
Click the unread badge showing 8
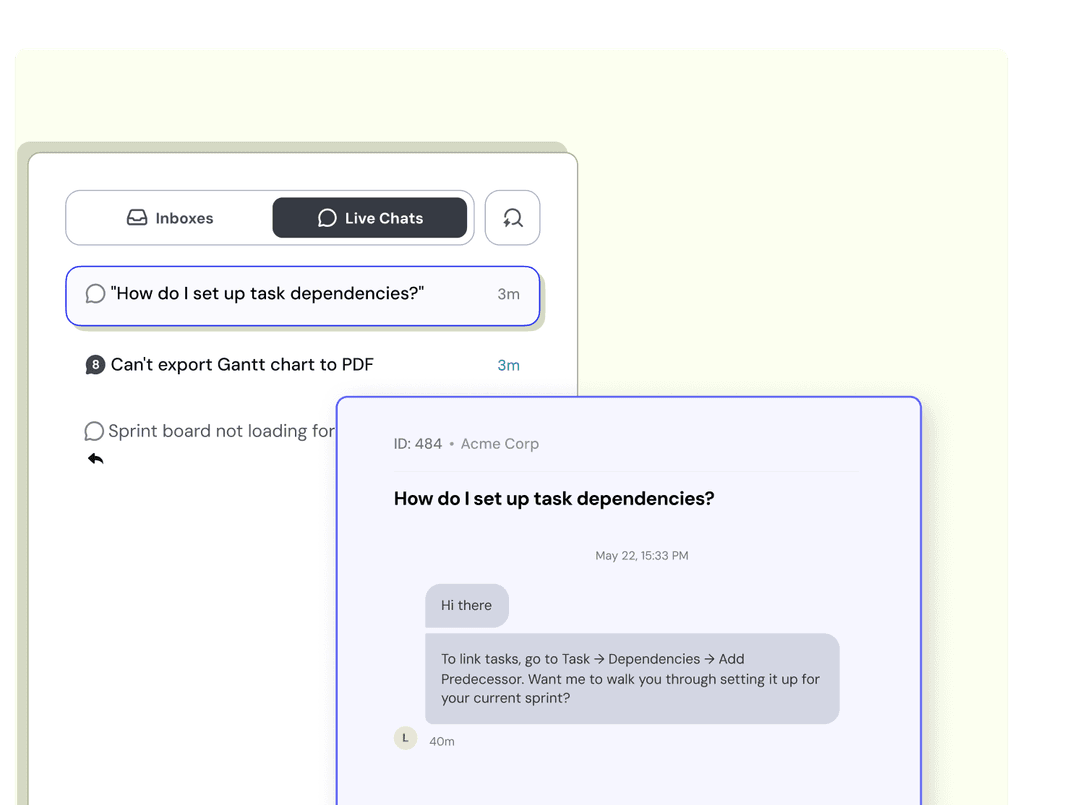click(x=95, y=365)
